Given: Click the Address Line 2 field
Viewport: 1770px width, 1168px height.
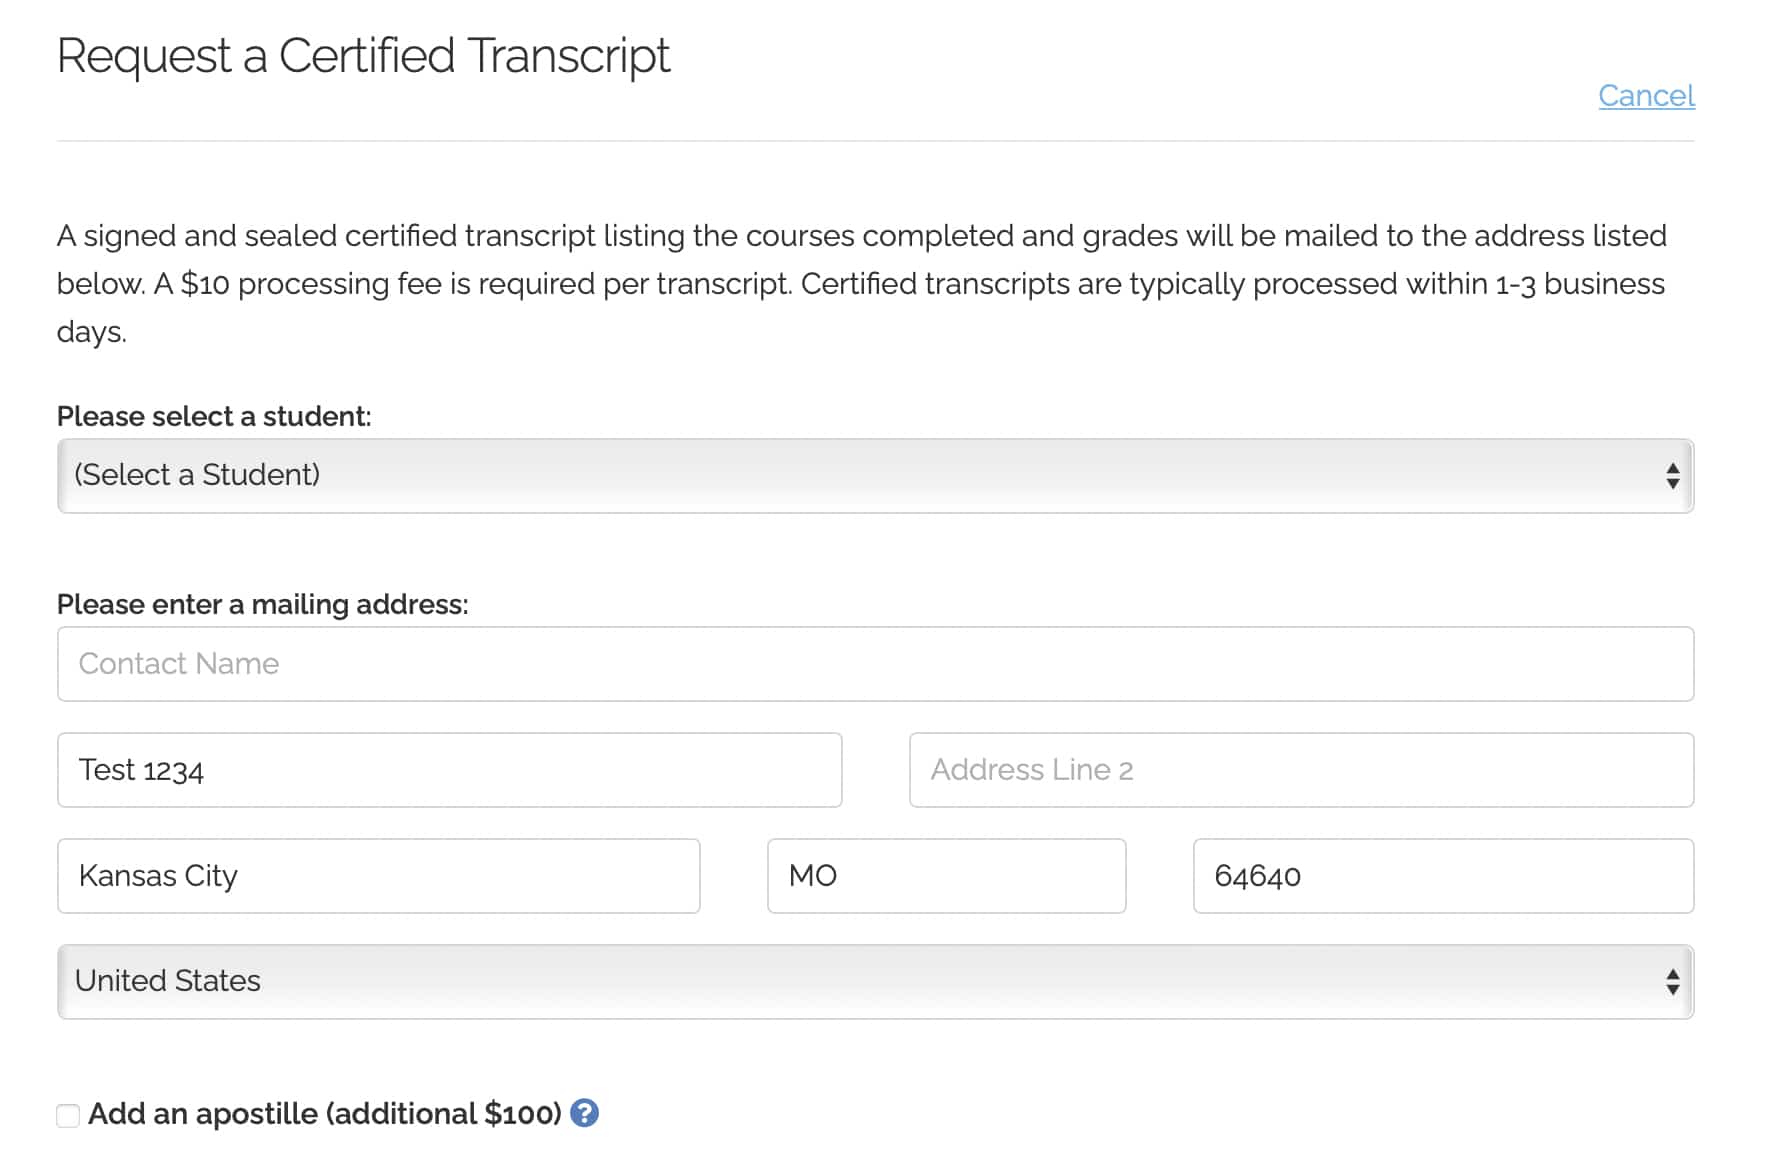Looking at the screenshot, I should 1300,770.
